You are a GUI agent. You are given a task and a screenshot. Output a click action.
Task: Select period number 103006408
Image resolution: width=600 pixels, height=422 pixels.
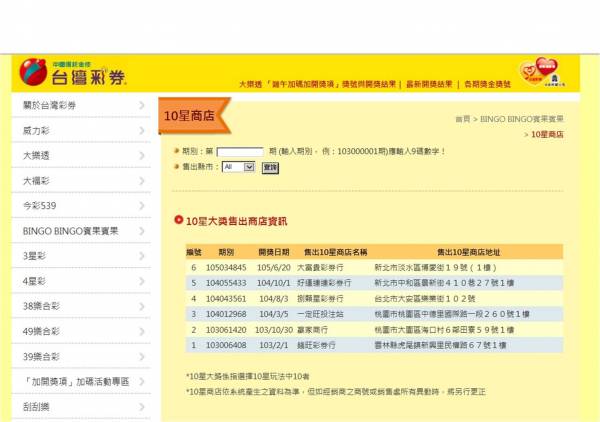click(x=226, y=345)
